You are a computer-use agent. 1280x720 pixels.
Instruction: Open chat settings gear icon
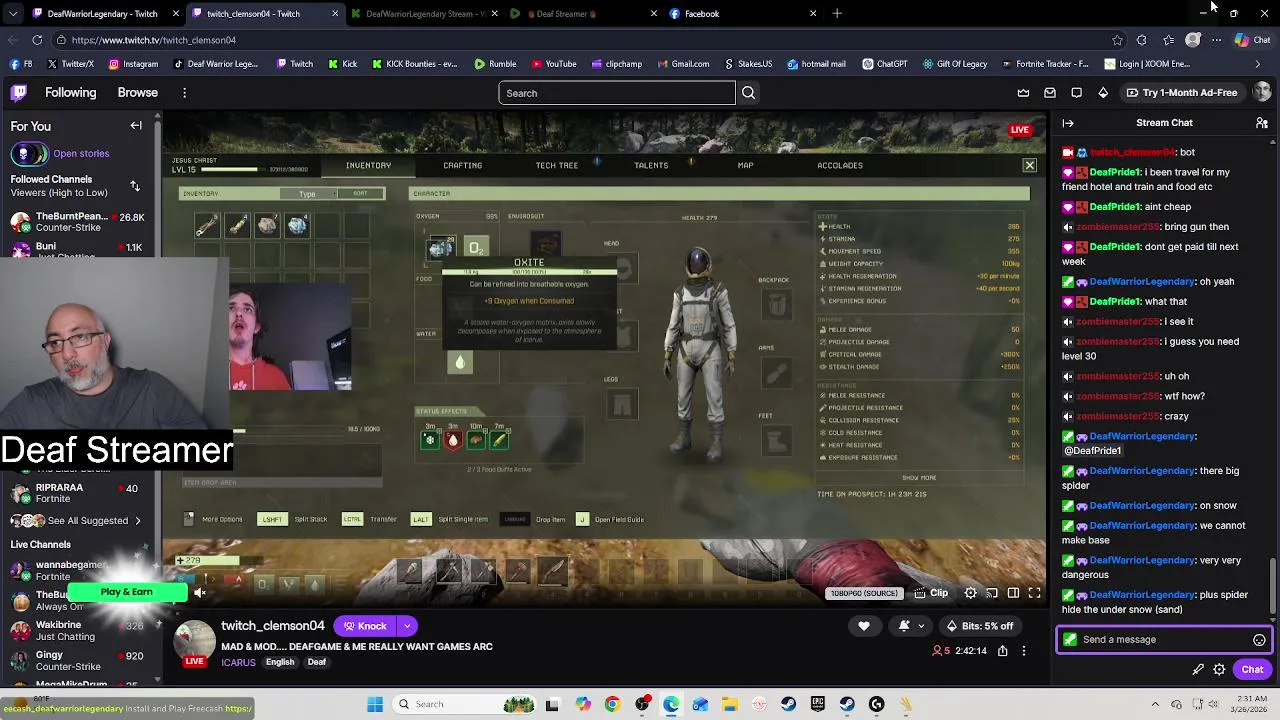(1219, 670)
